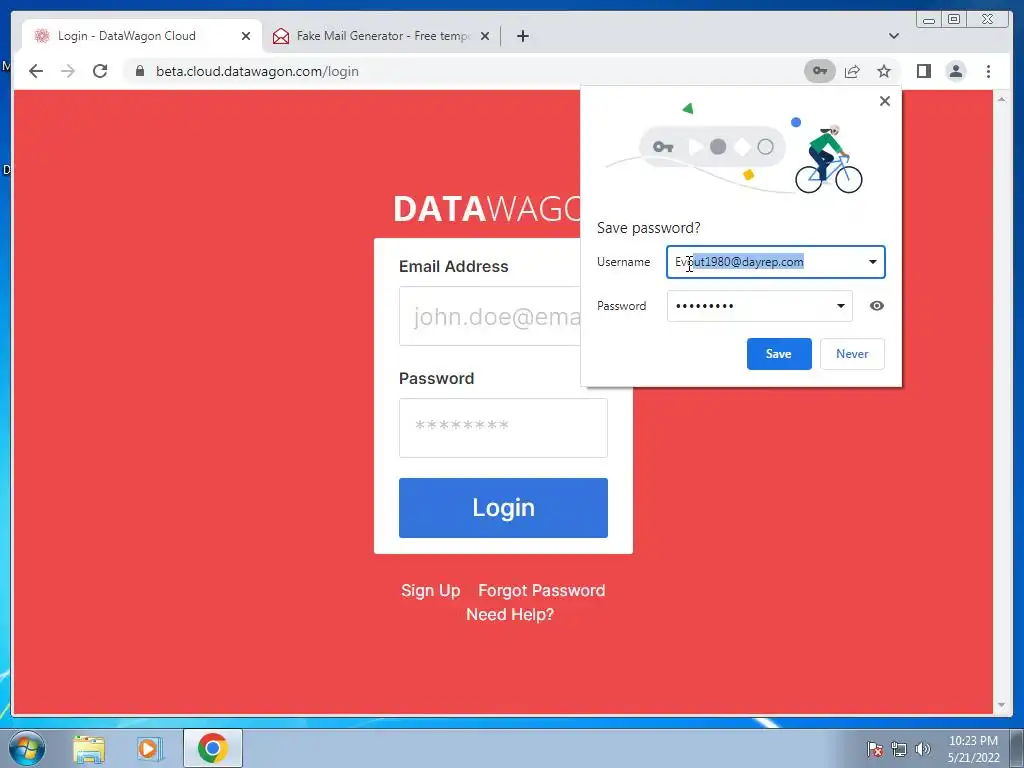Click the Chrome taskbar icon

[213, 748]
